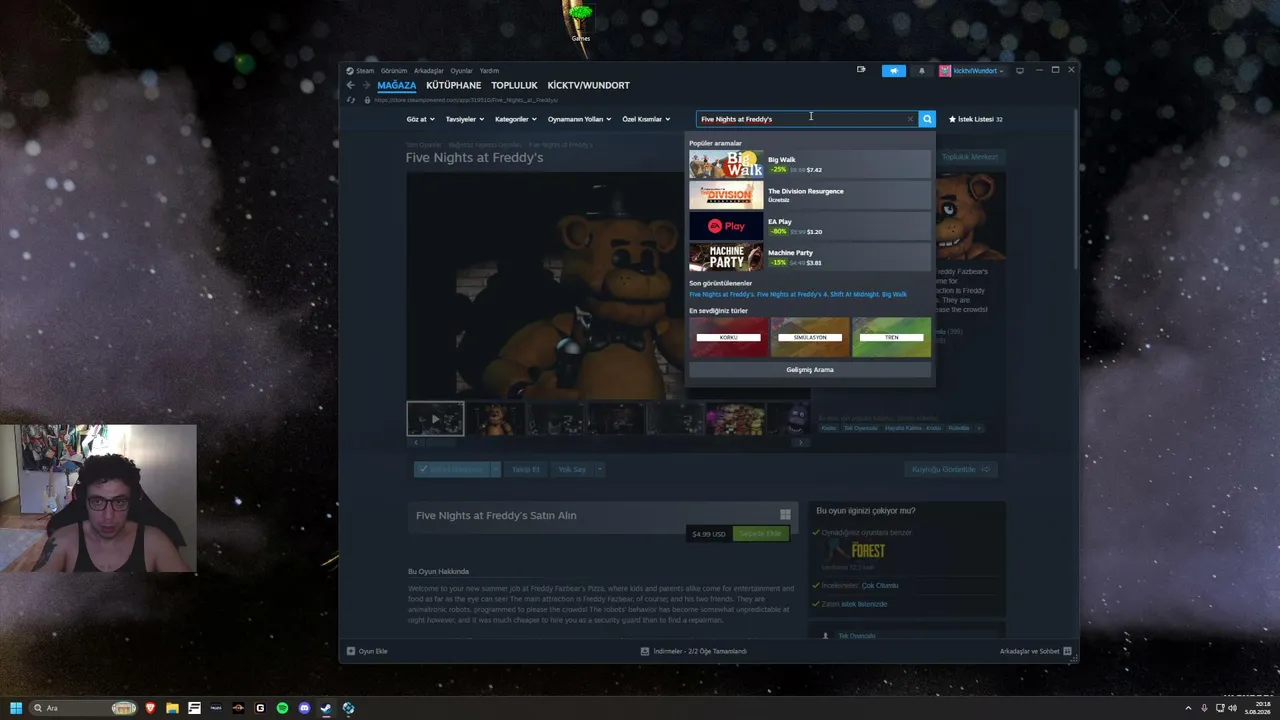Open File Explorer from taskbar

(172, 708)
